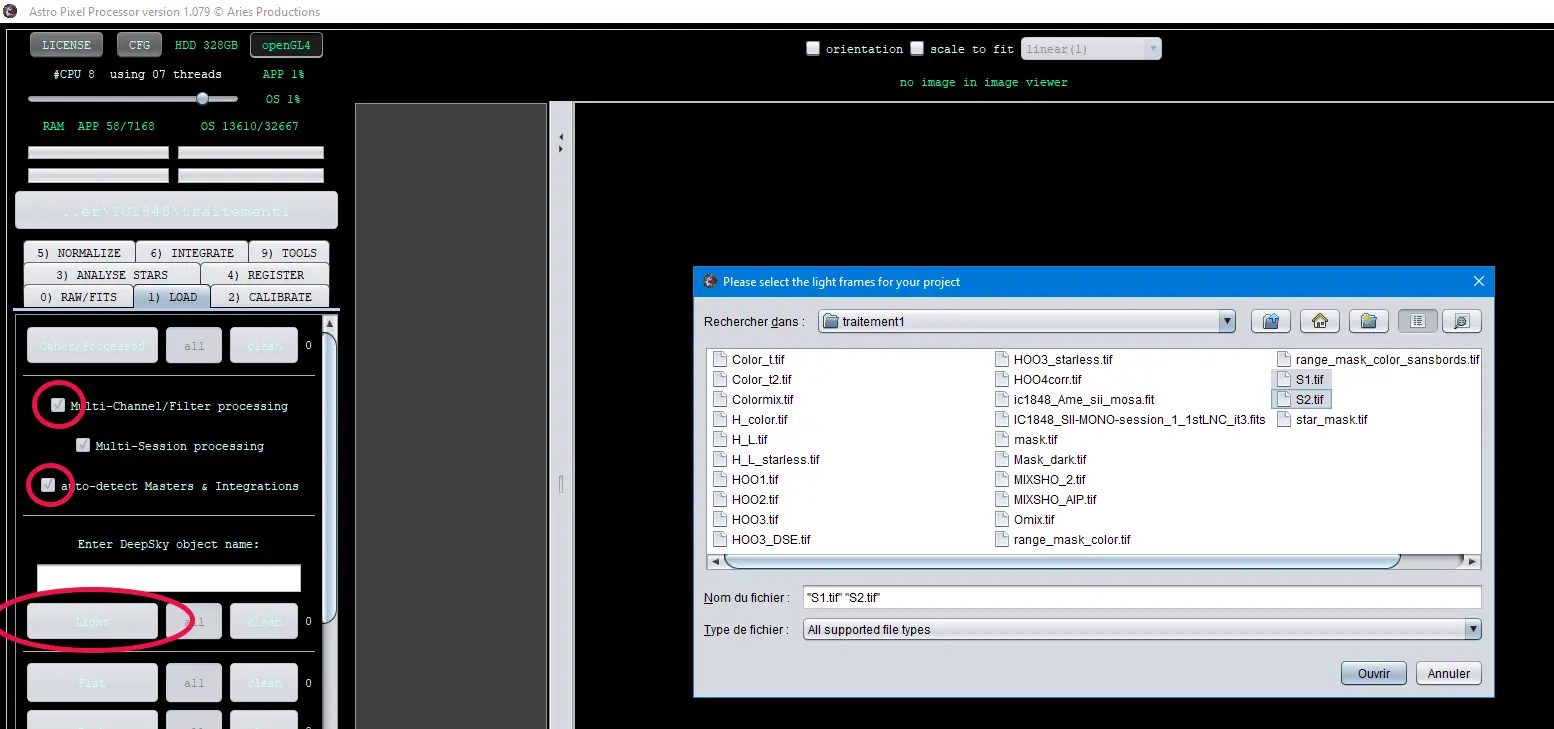Select file HOO1.tif
Viewport: 1554px width, 729px height.
747,480
